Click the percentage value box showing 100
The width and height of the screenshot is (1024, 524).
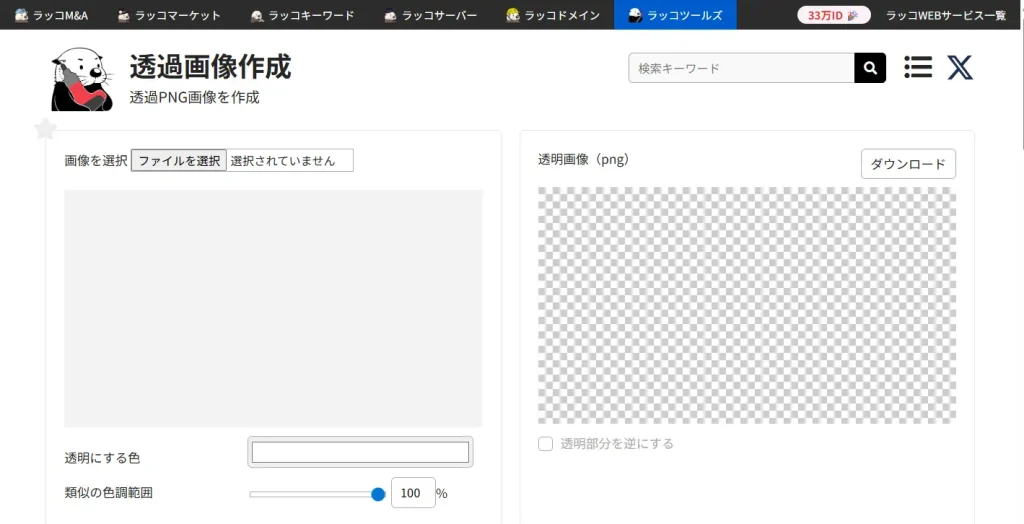(412, 493)
